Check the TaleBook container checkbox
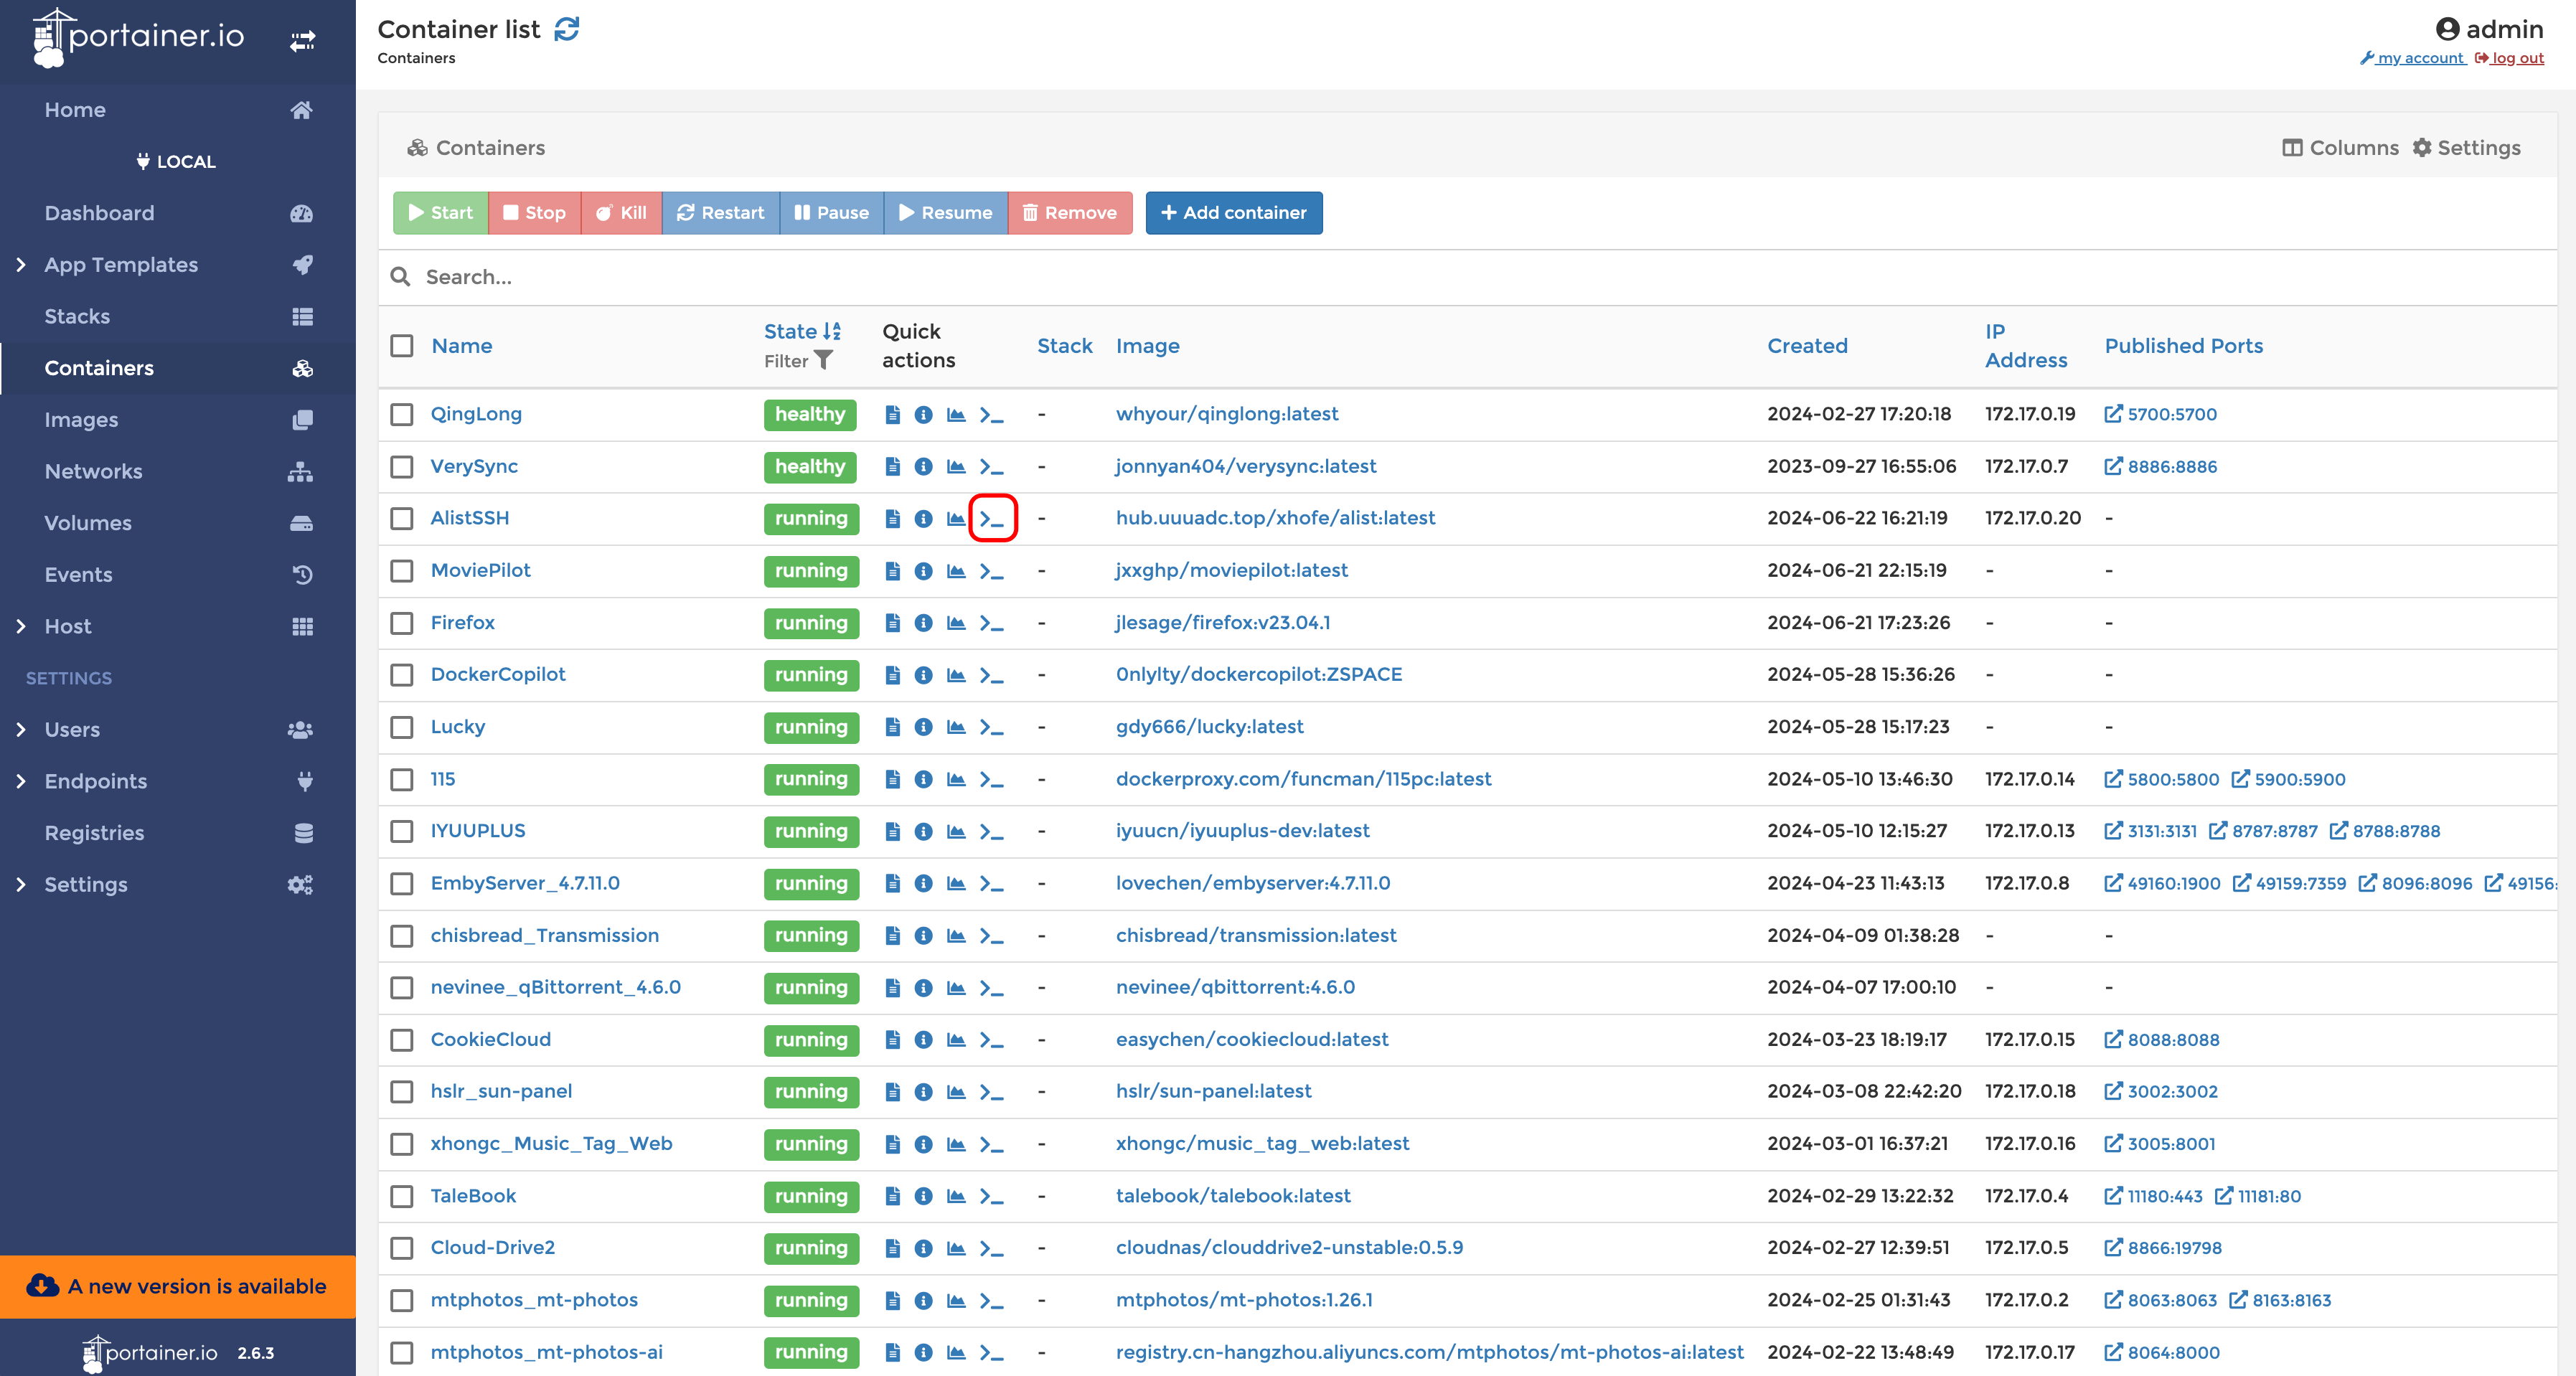 click(x=402, y=1196)
